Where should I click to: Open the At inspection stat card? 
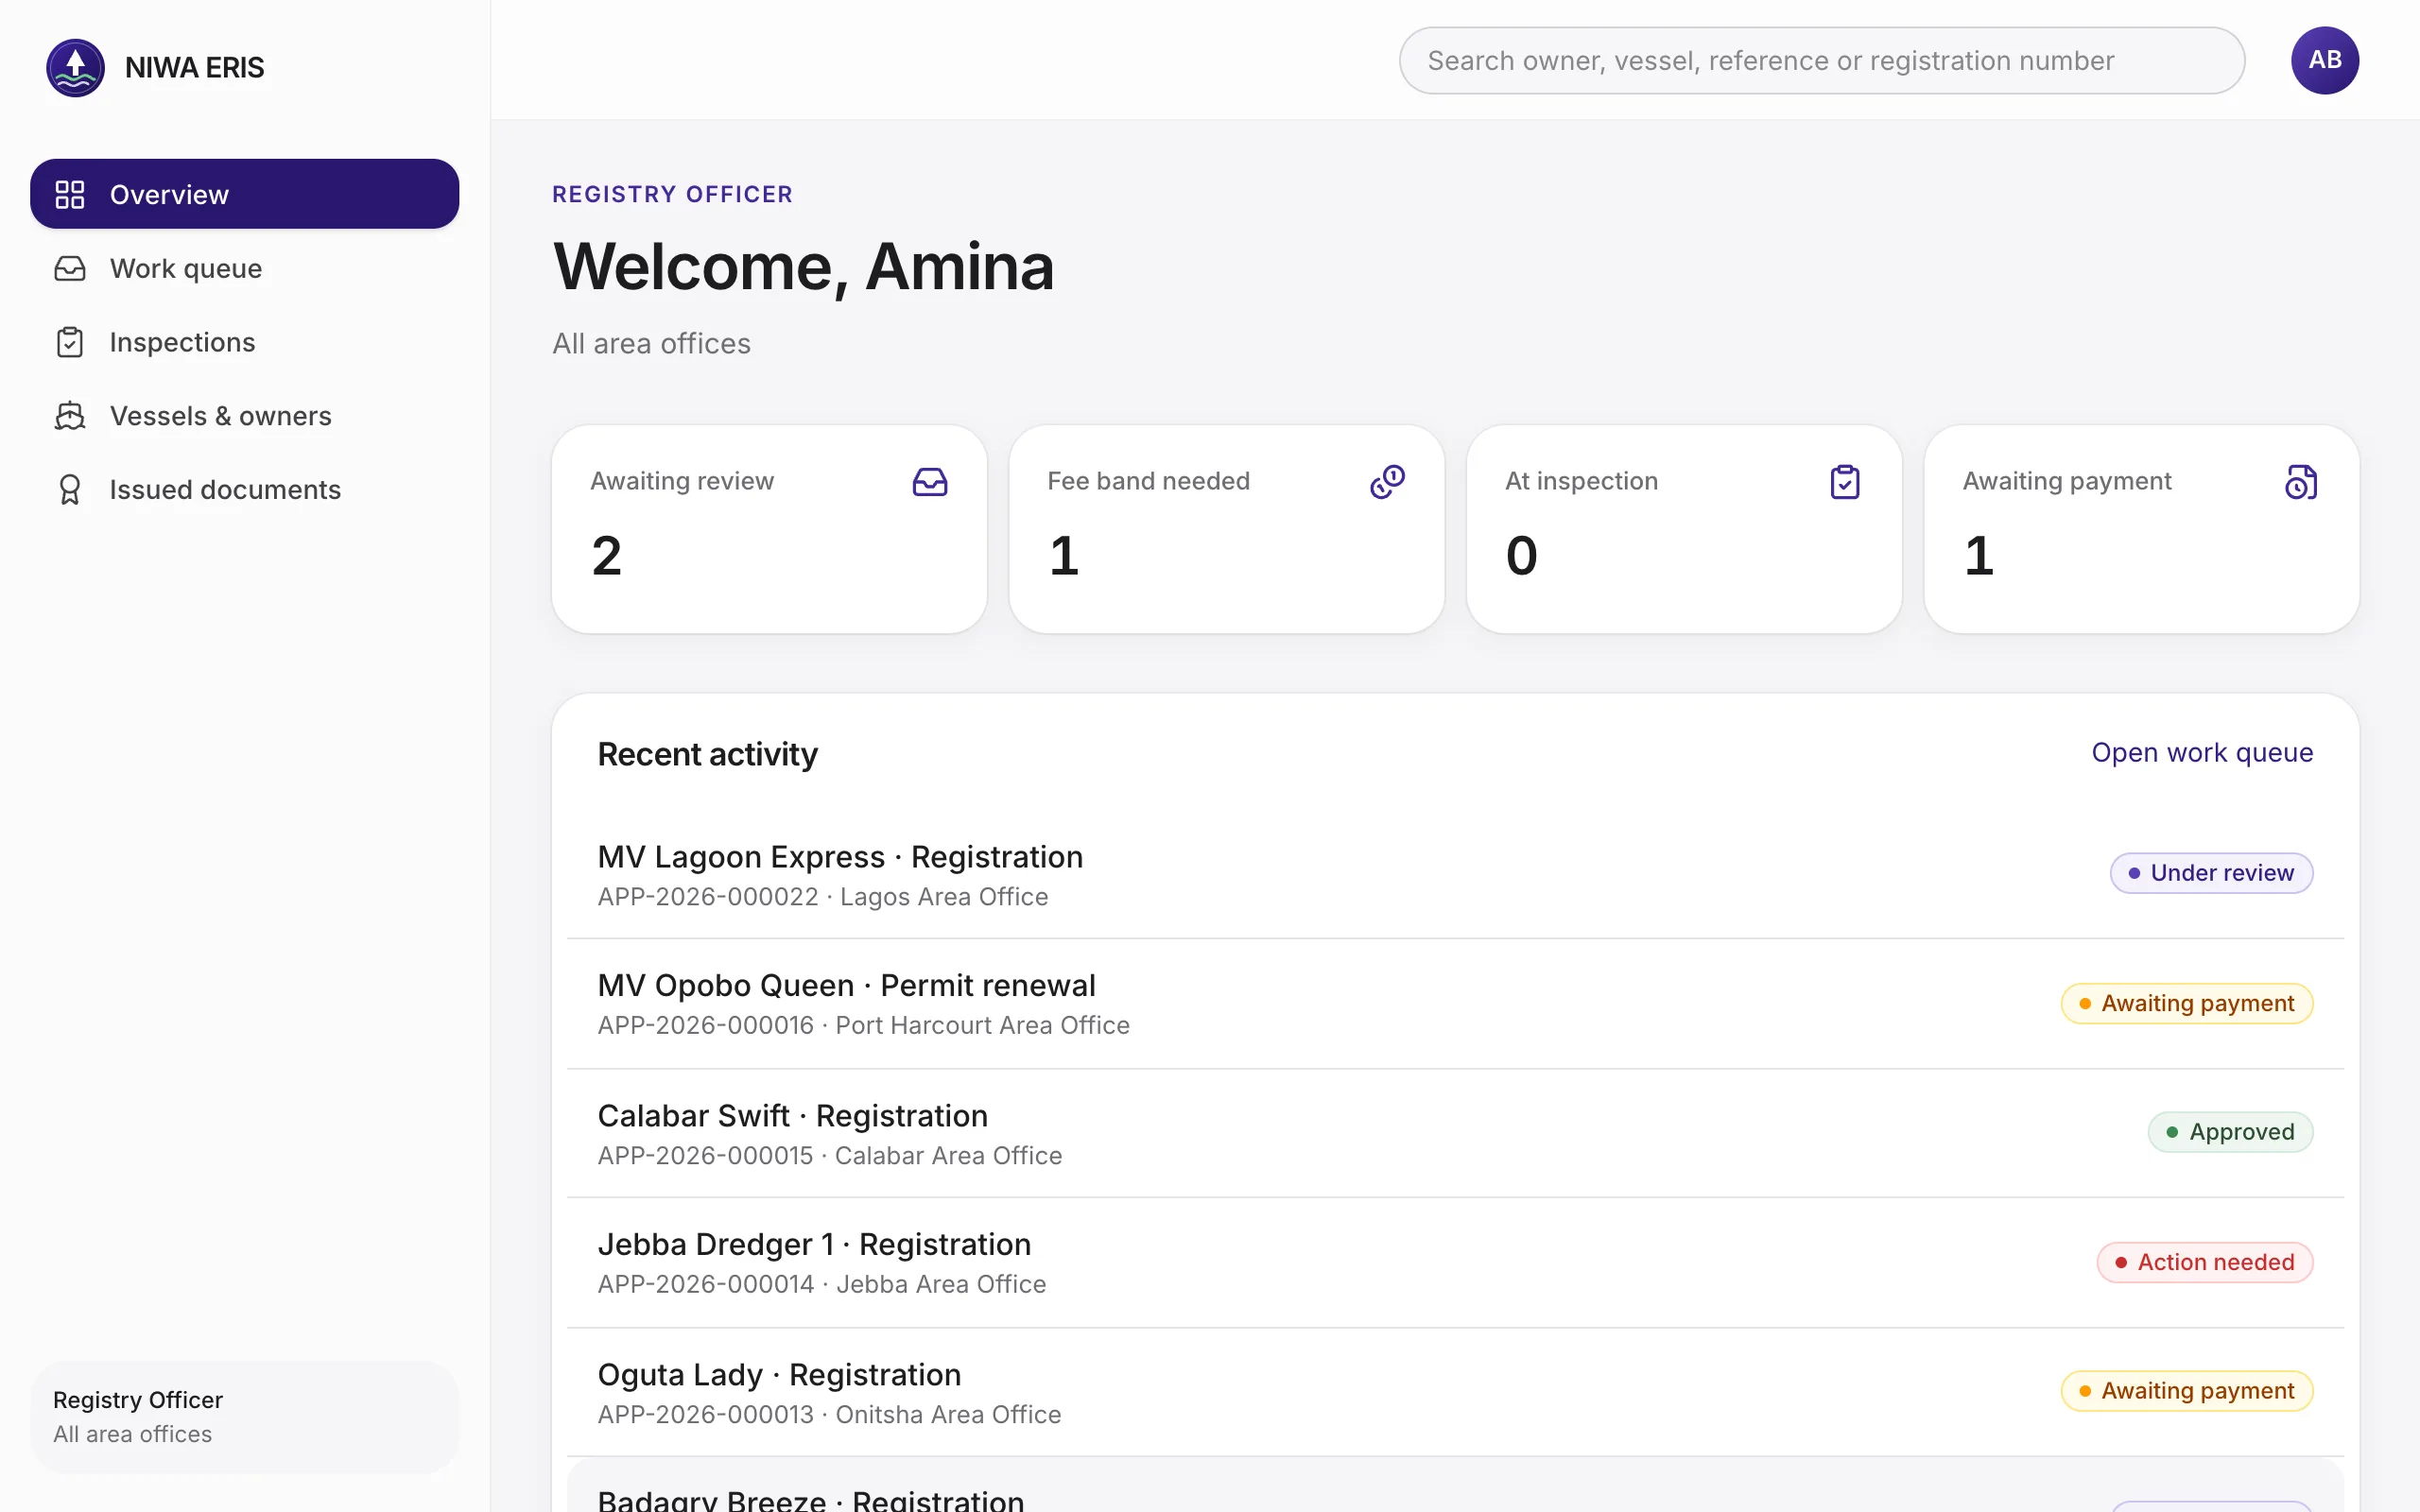(x=1684, y=529)
